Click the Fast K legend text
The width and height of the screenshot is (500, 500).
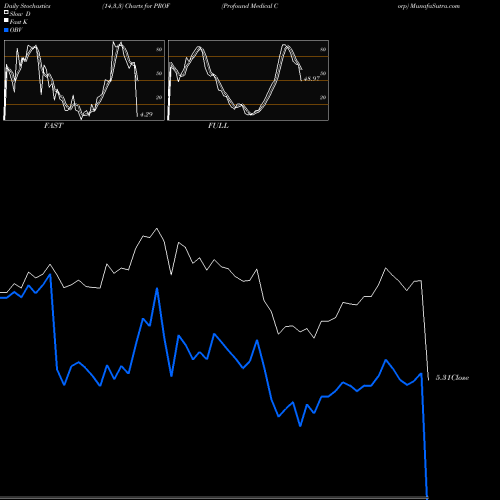(x=19, y=22)
